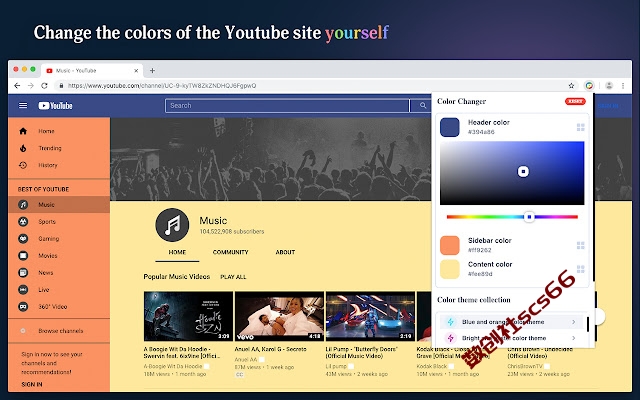Viewport: 640px width, 400px height.
Task: Switch to the COMMUNITY channel tab
Action: click(x=230, y=252)
